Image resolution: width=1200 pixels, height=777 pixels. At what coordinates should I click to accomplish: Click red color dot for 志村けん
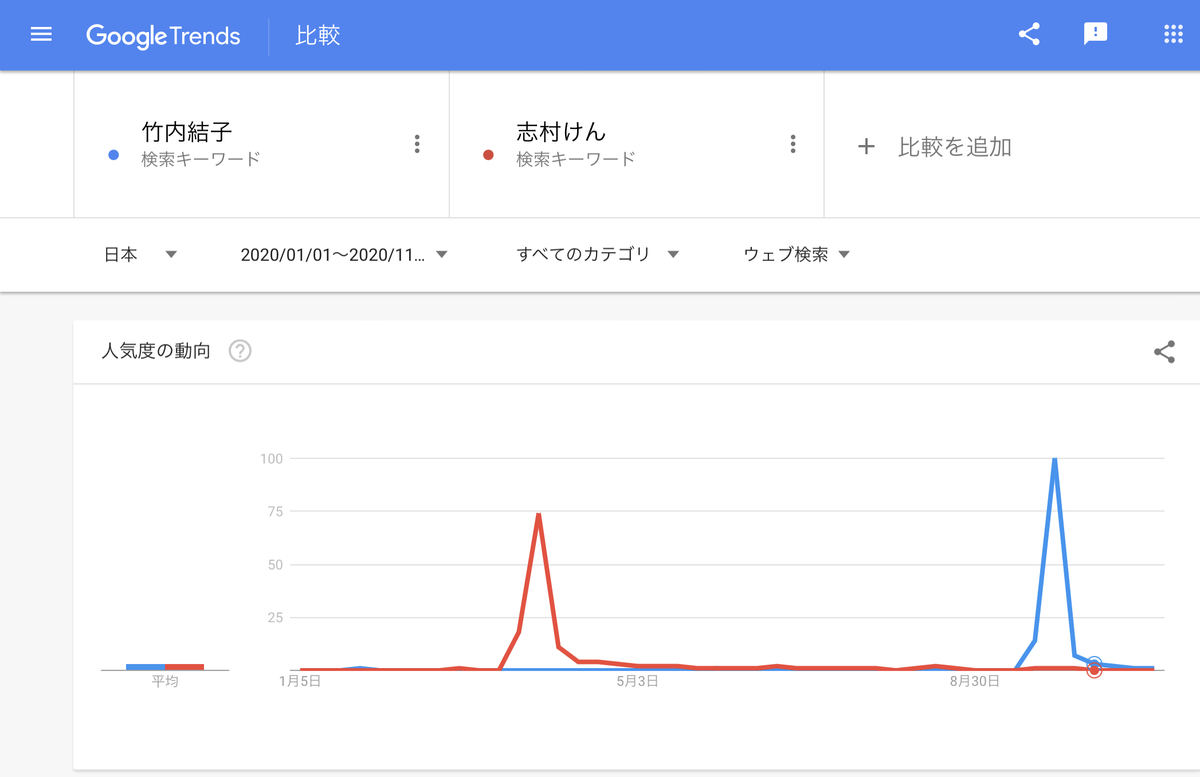pyautogui.click(x=488, y=155)
